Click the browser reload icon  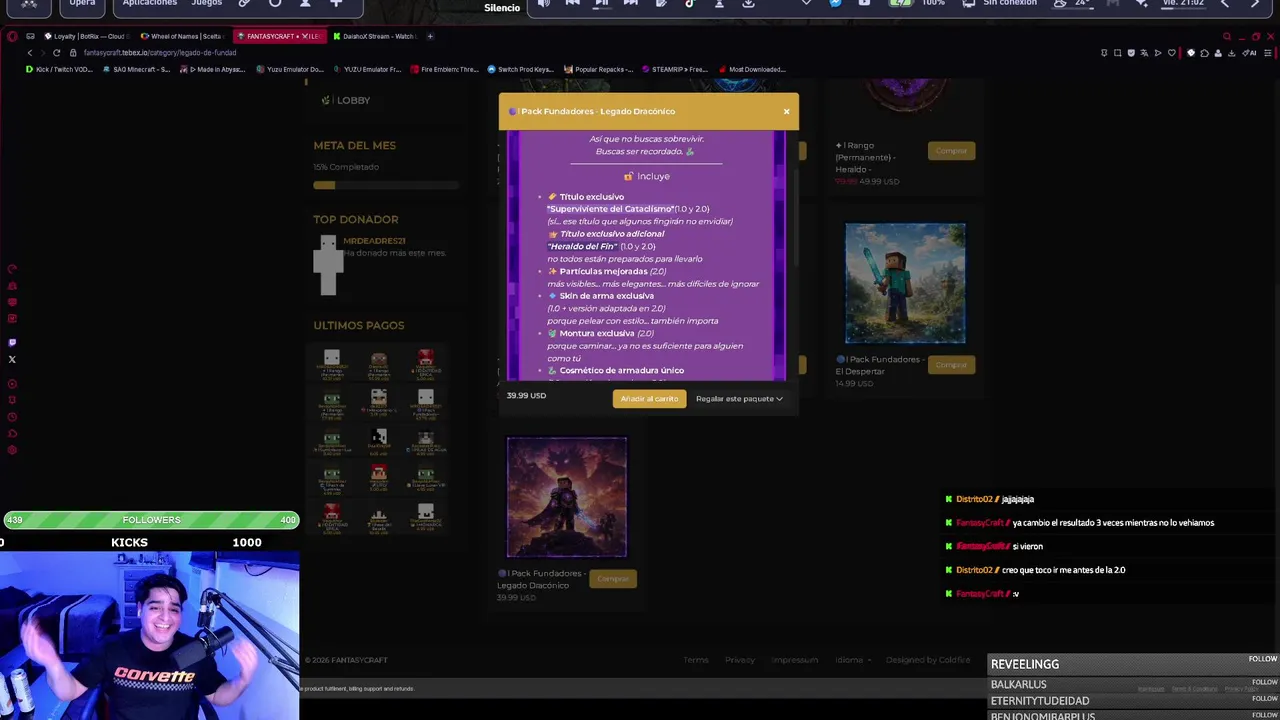(x=56, y=52)
